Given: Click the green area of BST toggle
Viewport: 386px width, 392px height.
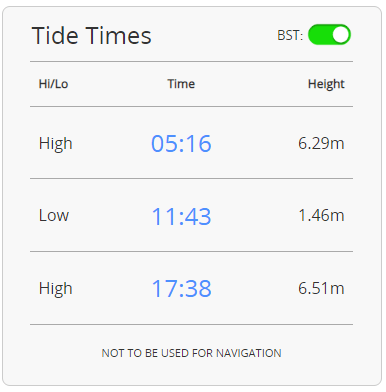Looking at the screenshot, I should tap(319, 35).
